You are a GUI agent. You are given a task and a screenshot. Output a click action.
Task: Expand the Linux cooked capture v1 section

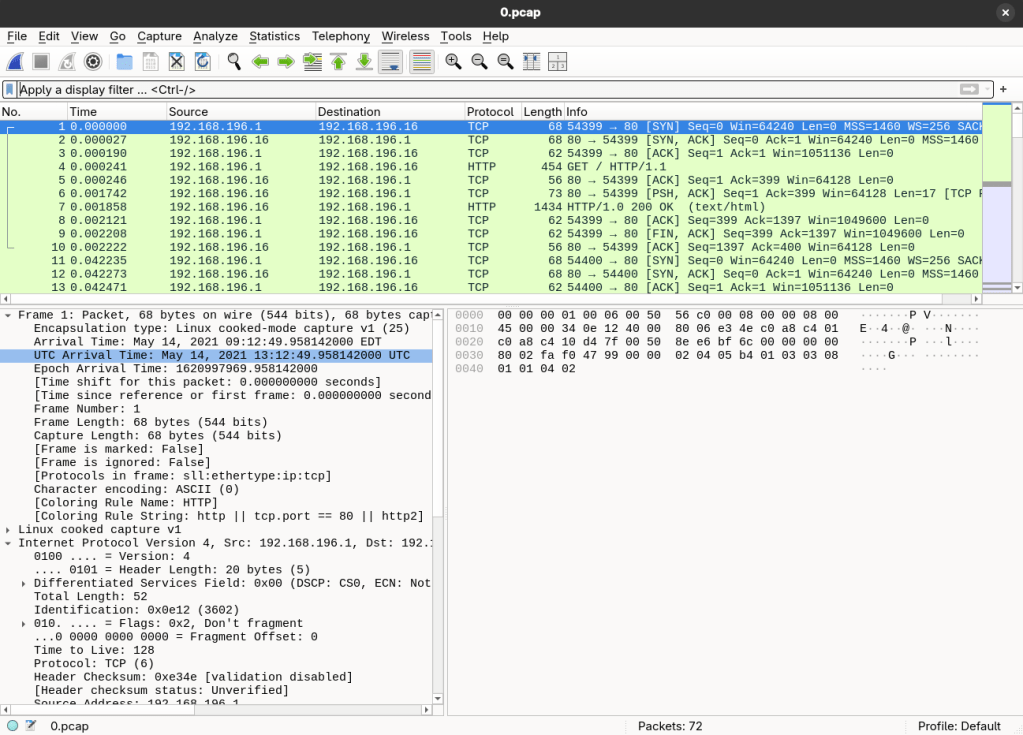pos(8,530)
